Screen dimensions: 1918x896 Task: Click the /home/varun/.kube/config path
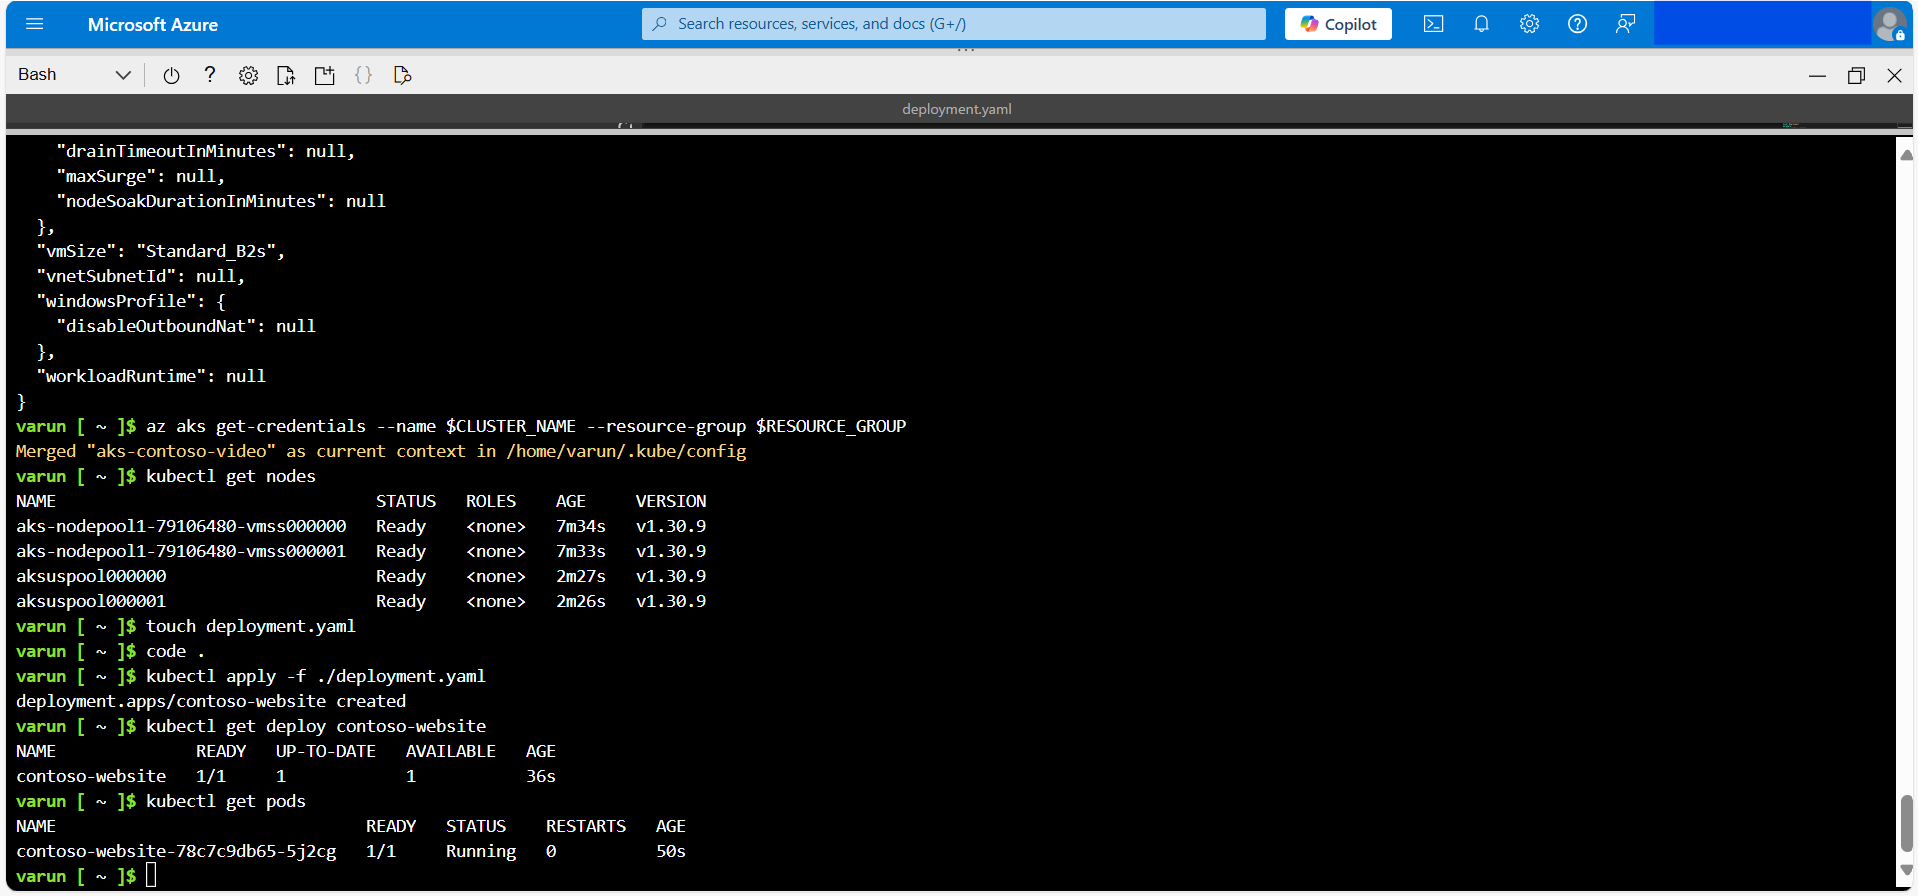pyautogui.click(x=626, y=451)
